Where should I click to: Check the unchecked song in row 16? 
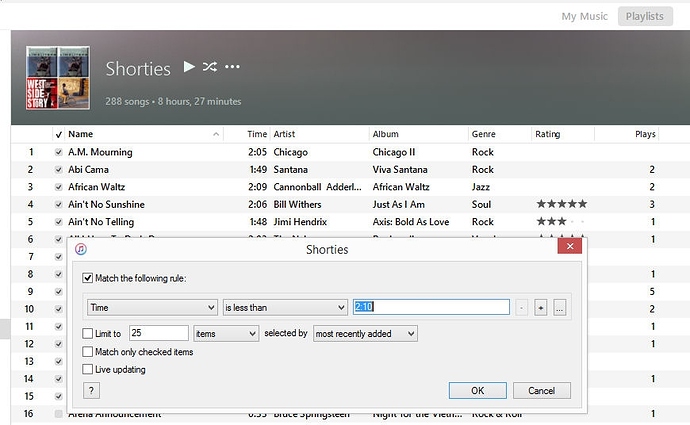[x=59, y=414]
